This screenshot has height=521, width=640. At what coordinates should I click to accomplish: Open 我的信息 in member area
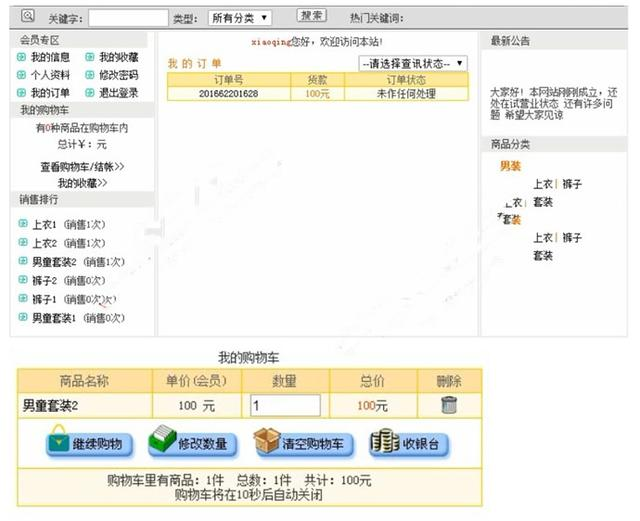tap(50, 57)
